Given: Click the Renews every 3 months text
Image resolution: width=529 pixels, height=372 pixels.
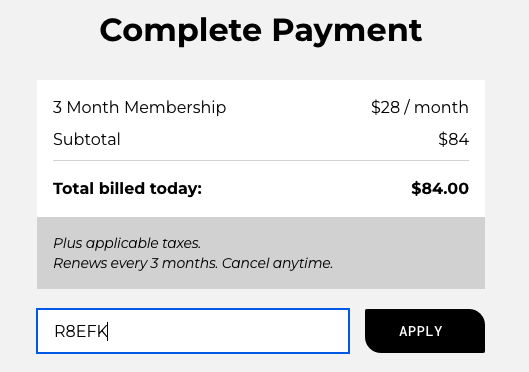Looking at the screenshot, I should [x=135, y=263].
